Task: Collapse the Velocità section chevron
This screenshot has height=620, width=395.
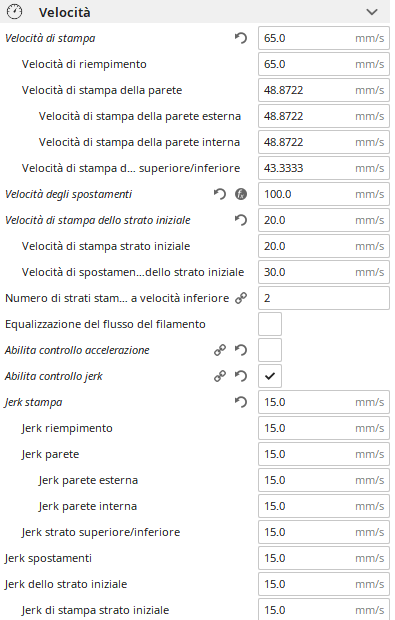Action: point(372,12)
